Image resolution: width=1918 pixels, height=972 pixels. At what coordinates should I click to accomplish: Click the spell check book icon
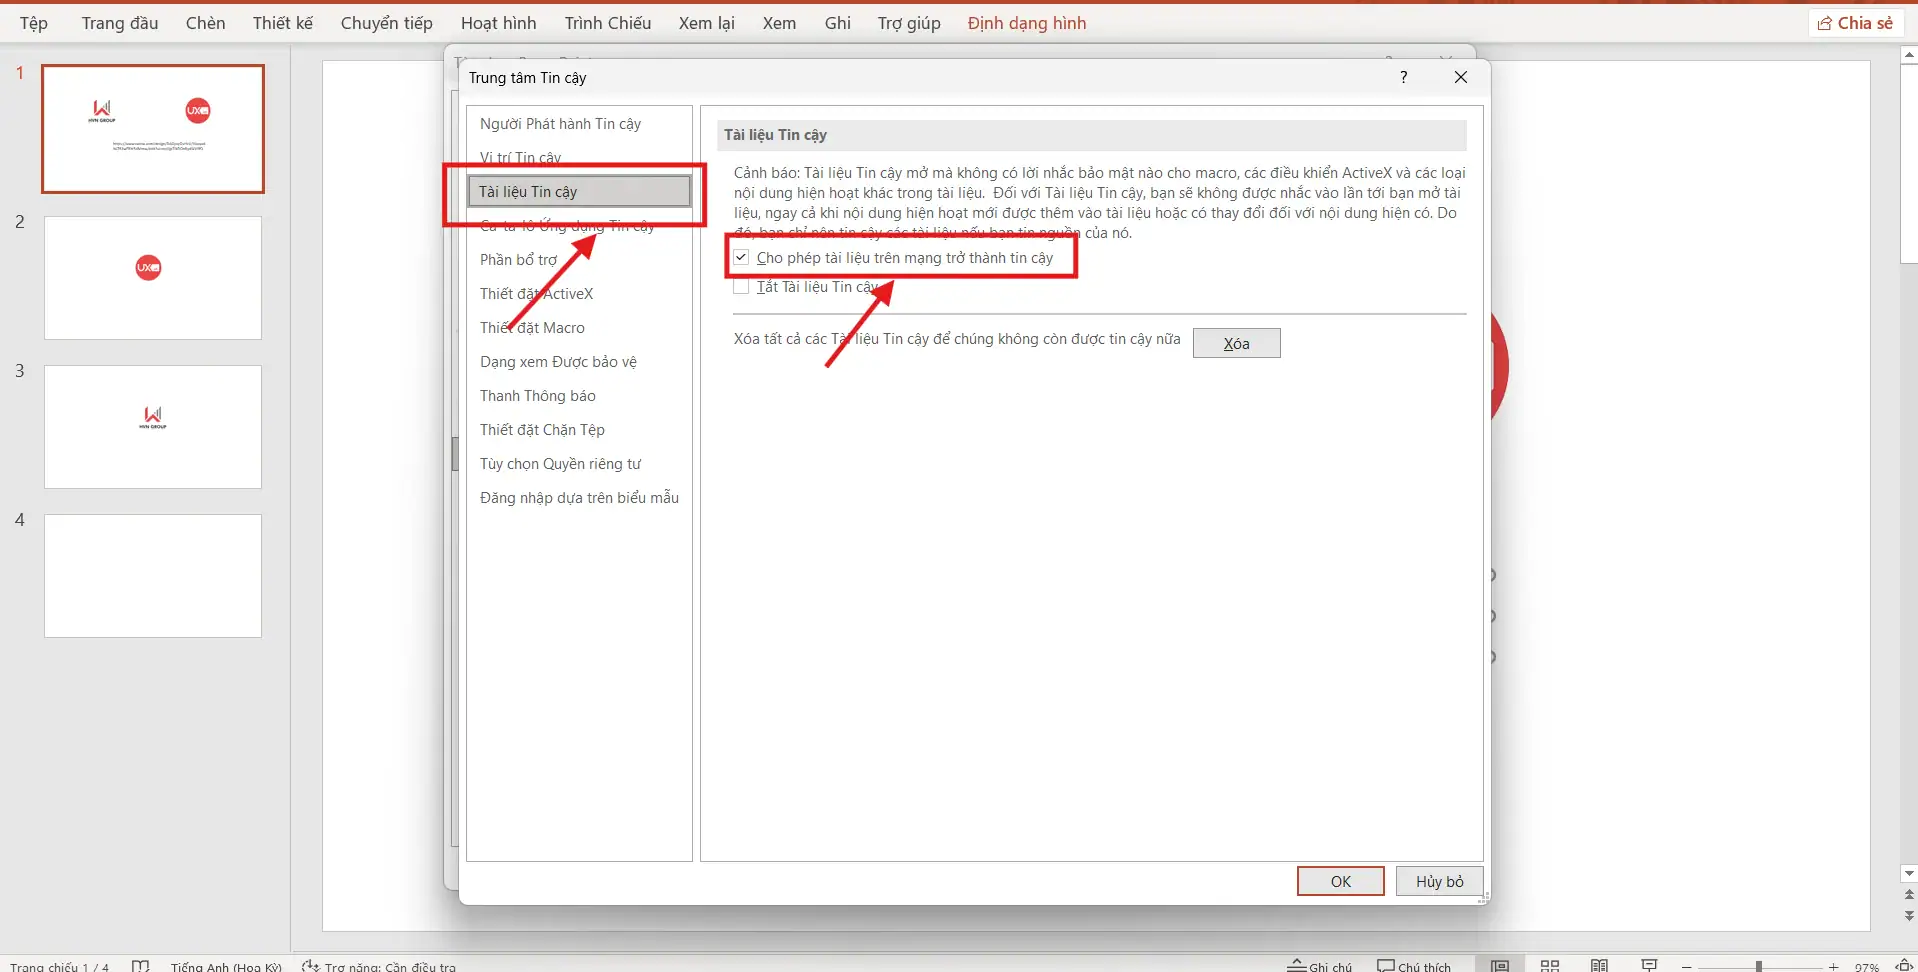point(140,965)
